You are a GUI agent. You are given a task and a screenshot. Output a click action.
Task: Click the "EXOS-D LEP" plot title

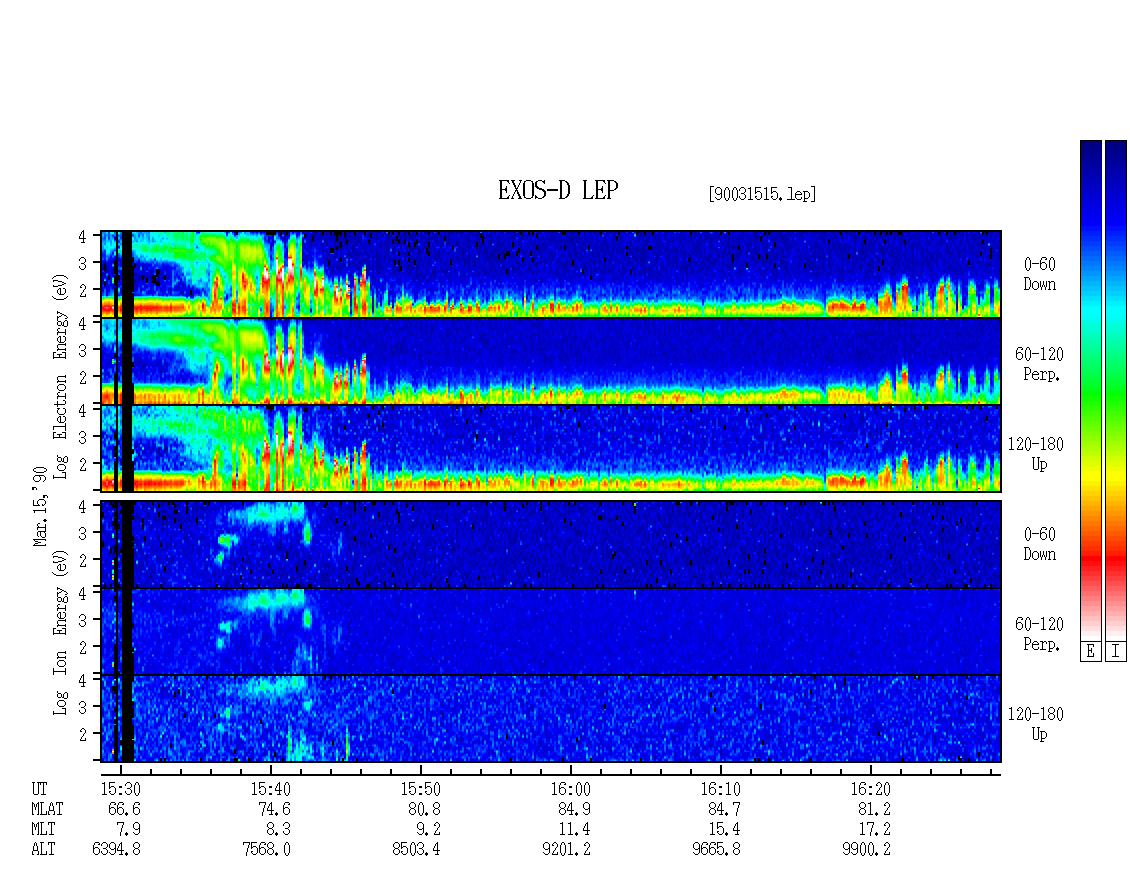(x=558, y=191)
